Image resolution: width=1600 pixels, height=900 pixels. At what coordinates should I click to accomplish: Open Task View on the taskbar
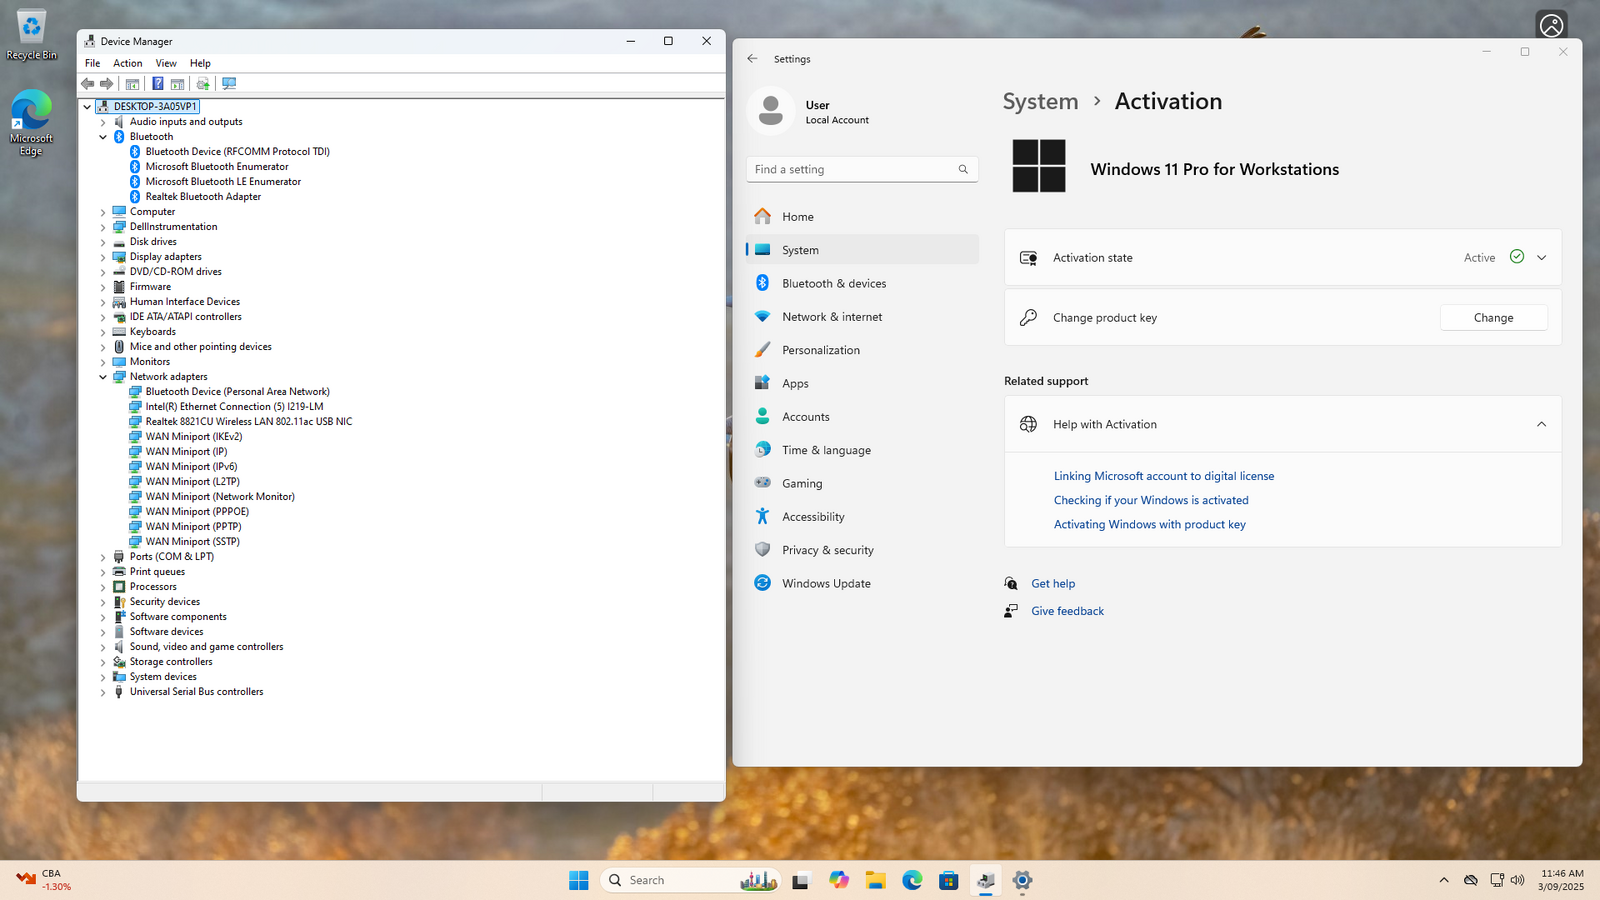[x=800, y=880]
